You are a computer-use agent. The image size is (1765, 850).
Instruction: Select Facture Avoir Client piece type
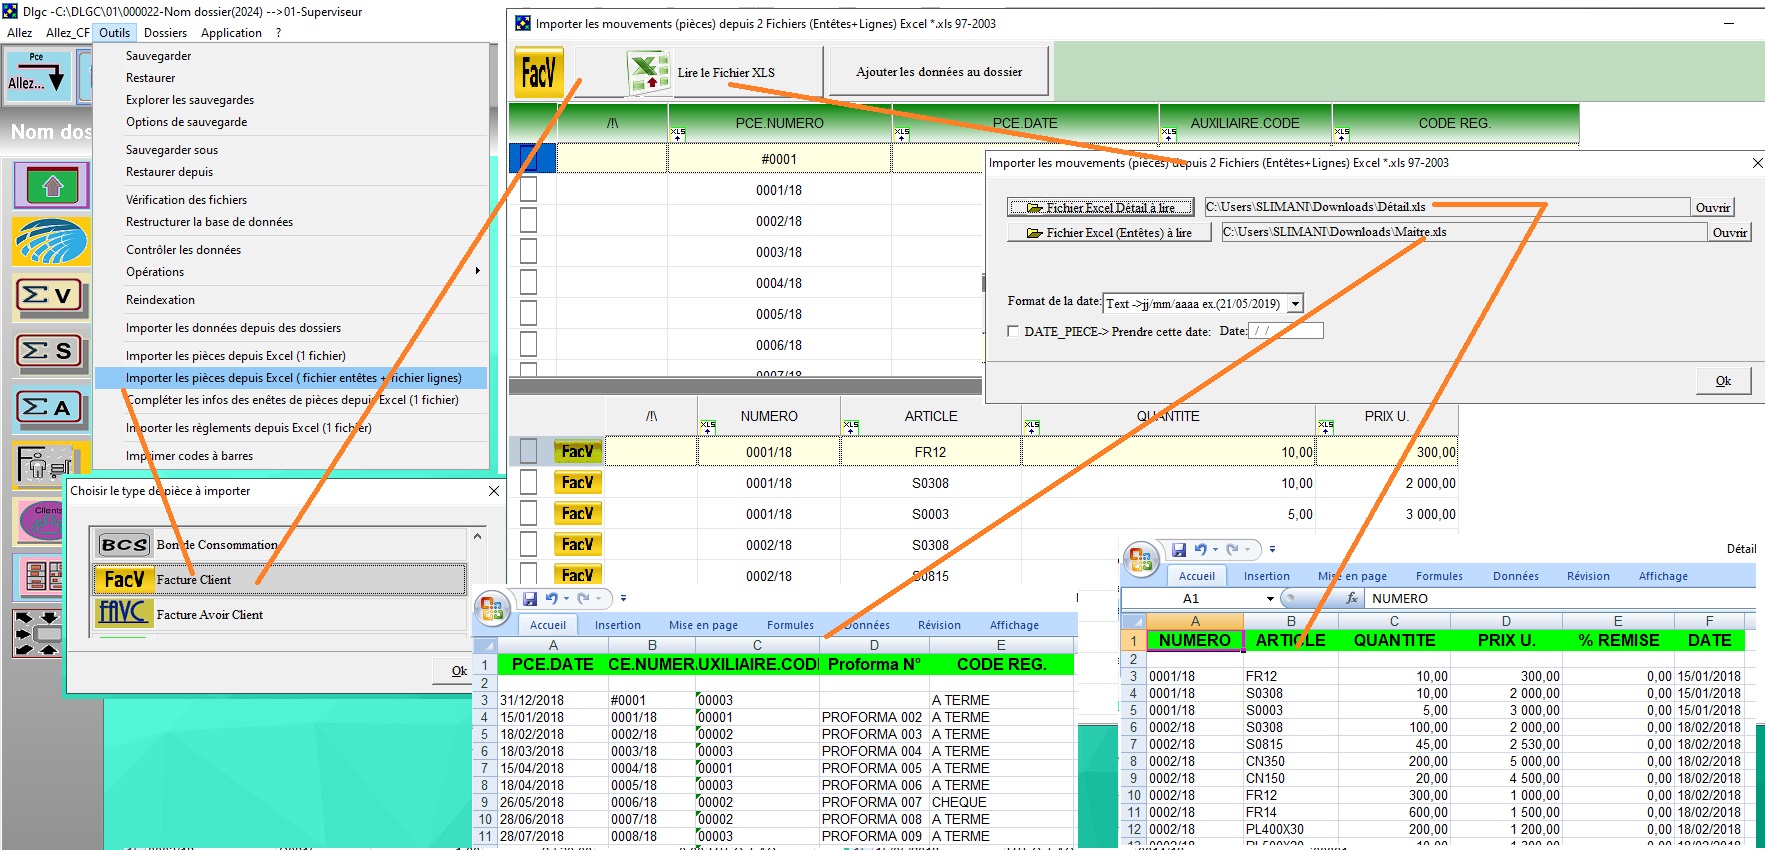pos(280,615)
